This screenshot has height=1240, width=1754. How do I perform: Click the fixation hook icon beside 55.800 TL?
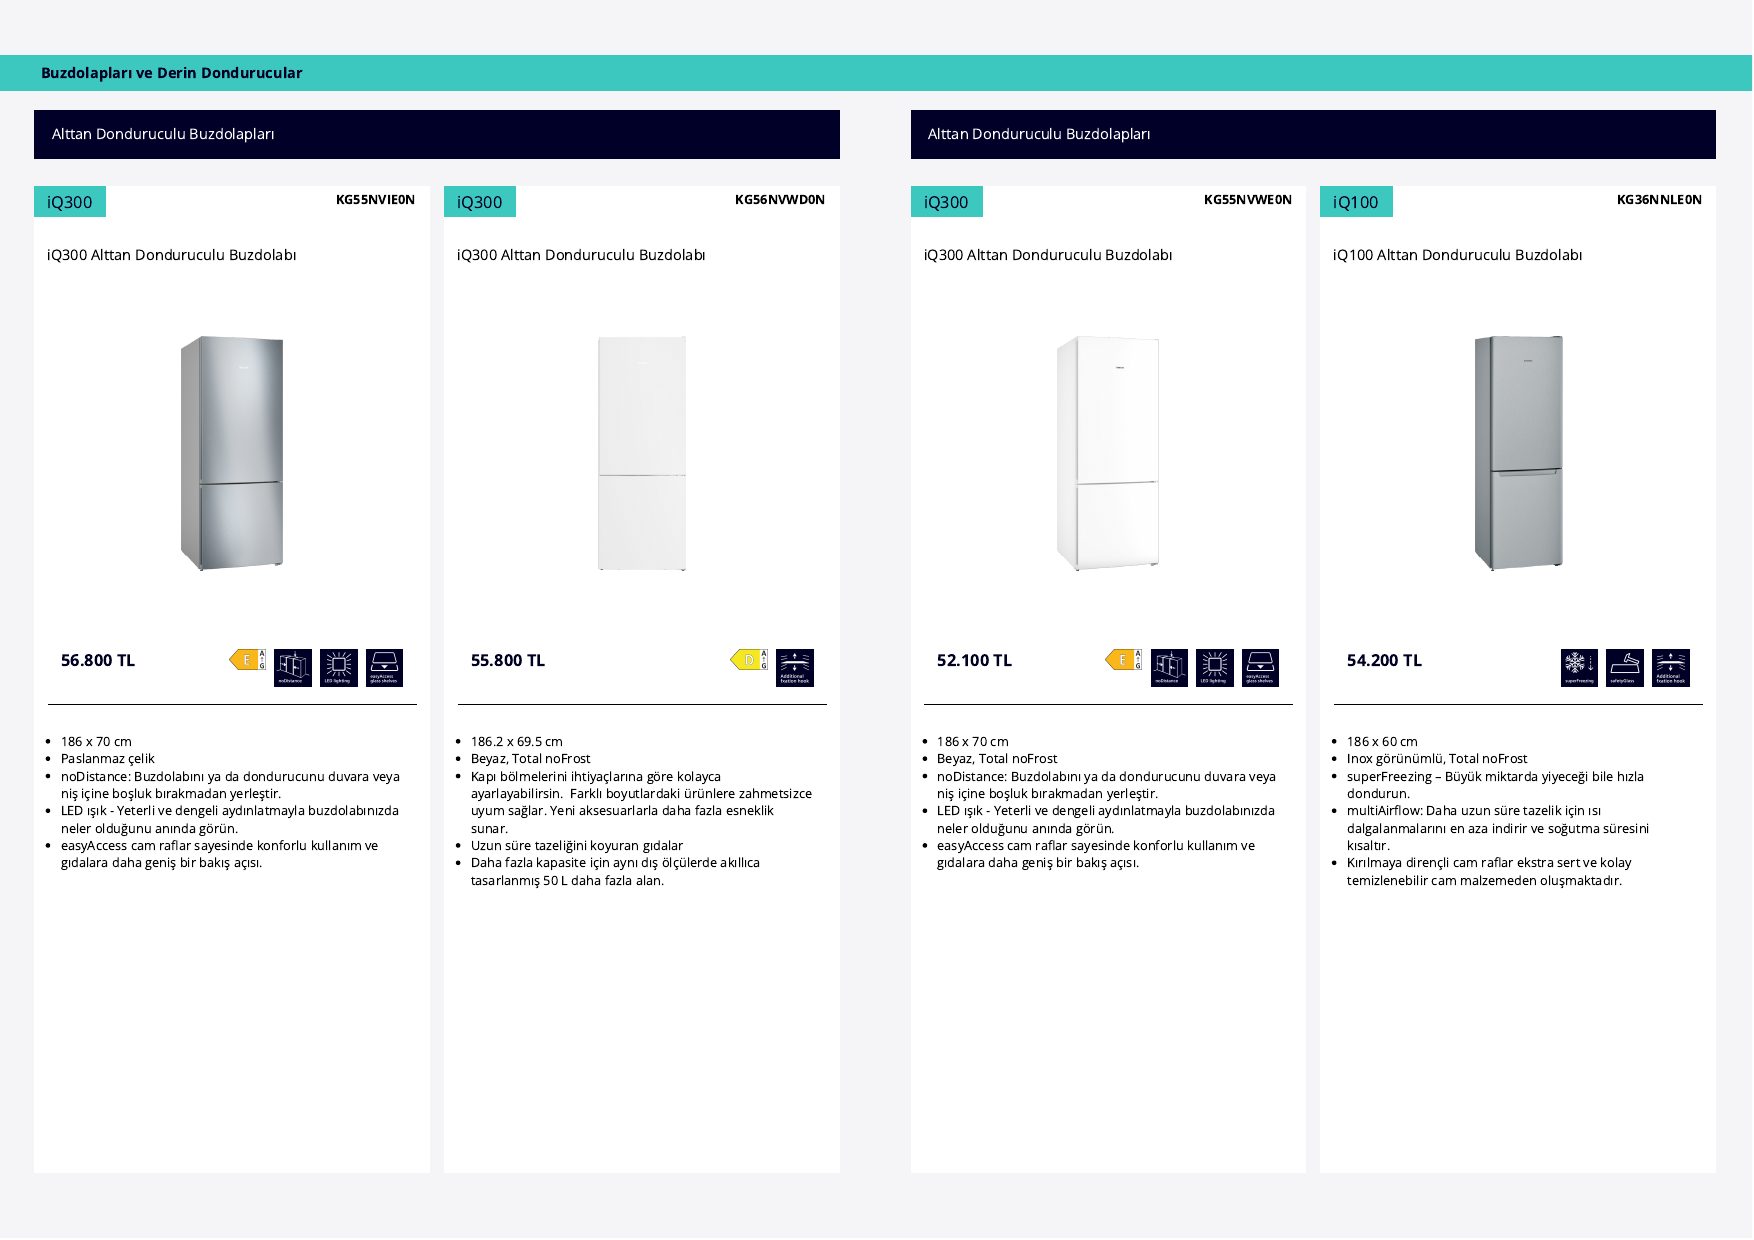point(795,668)
